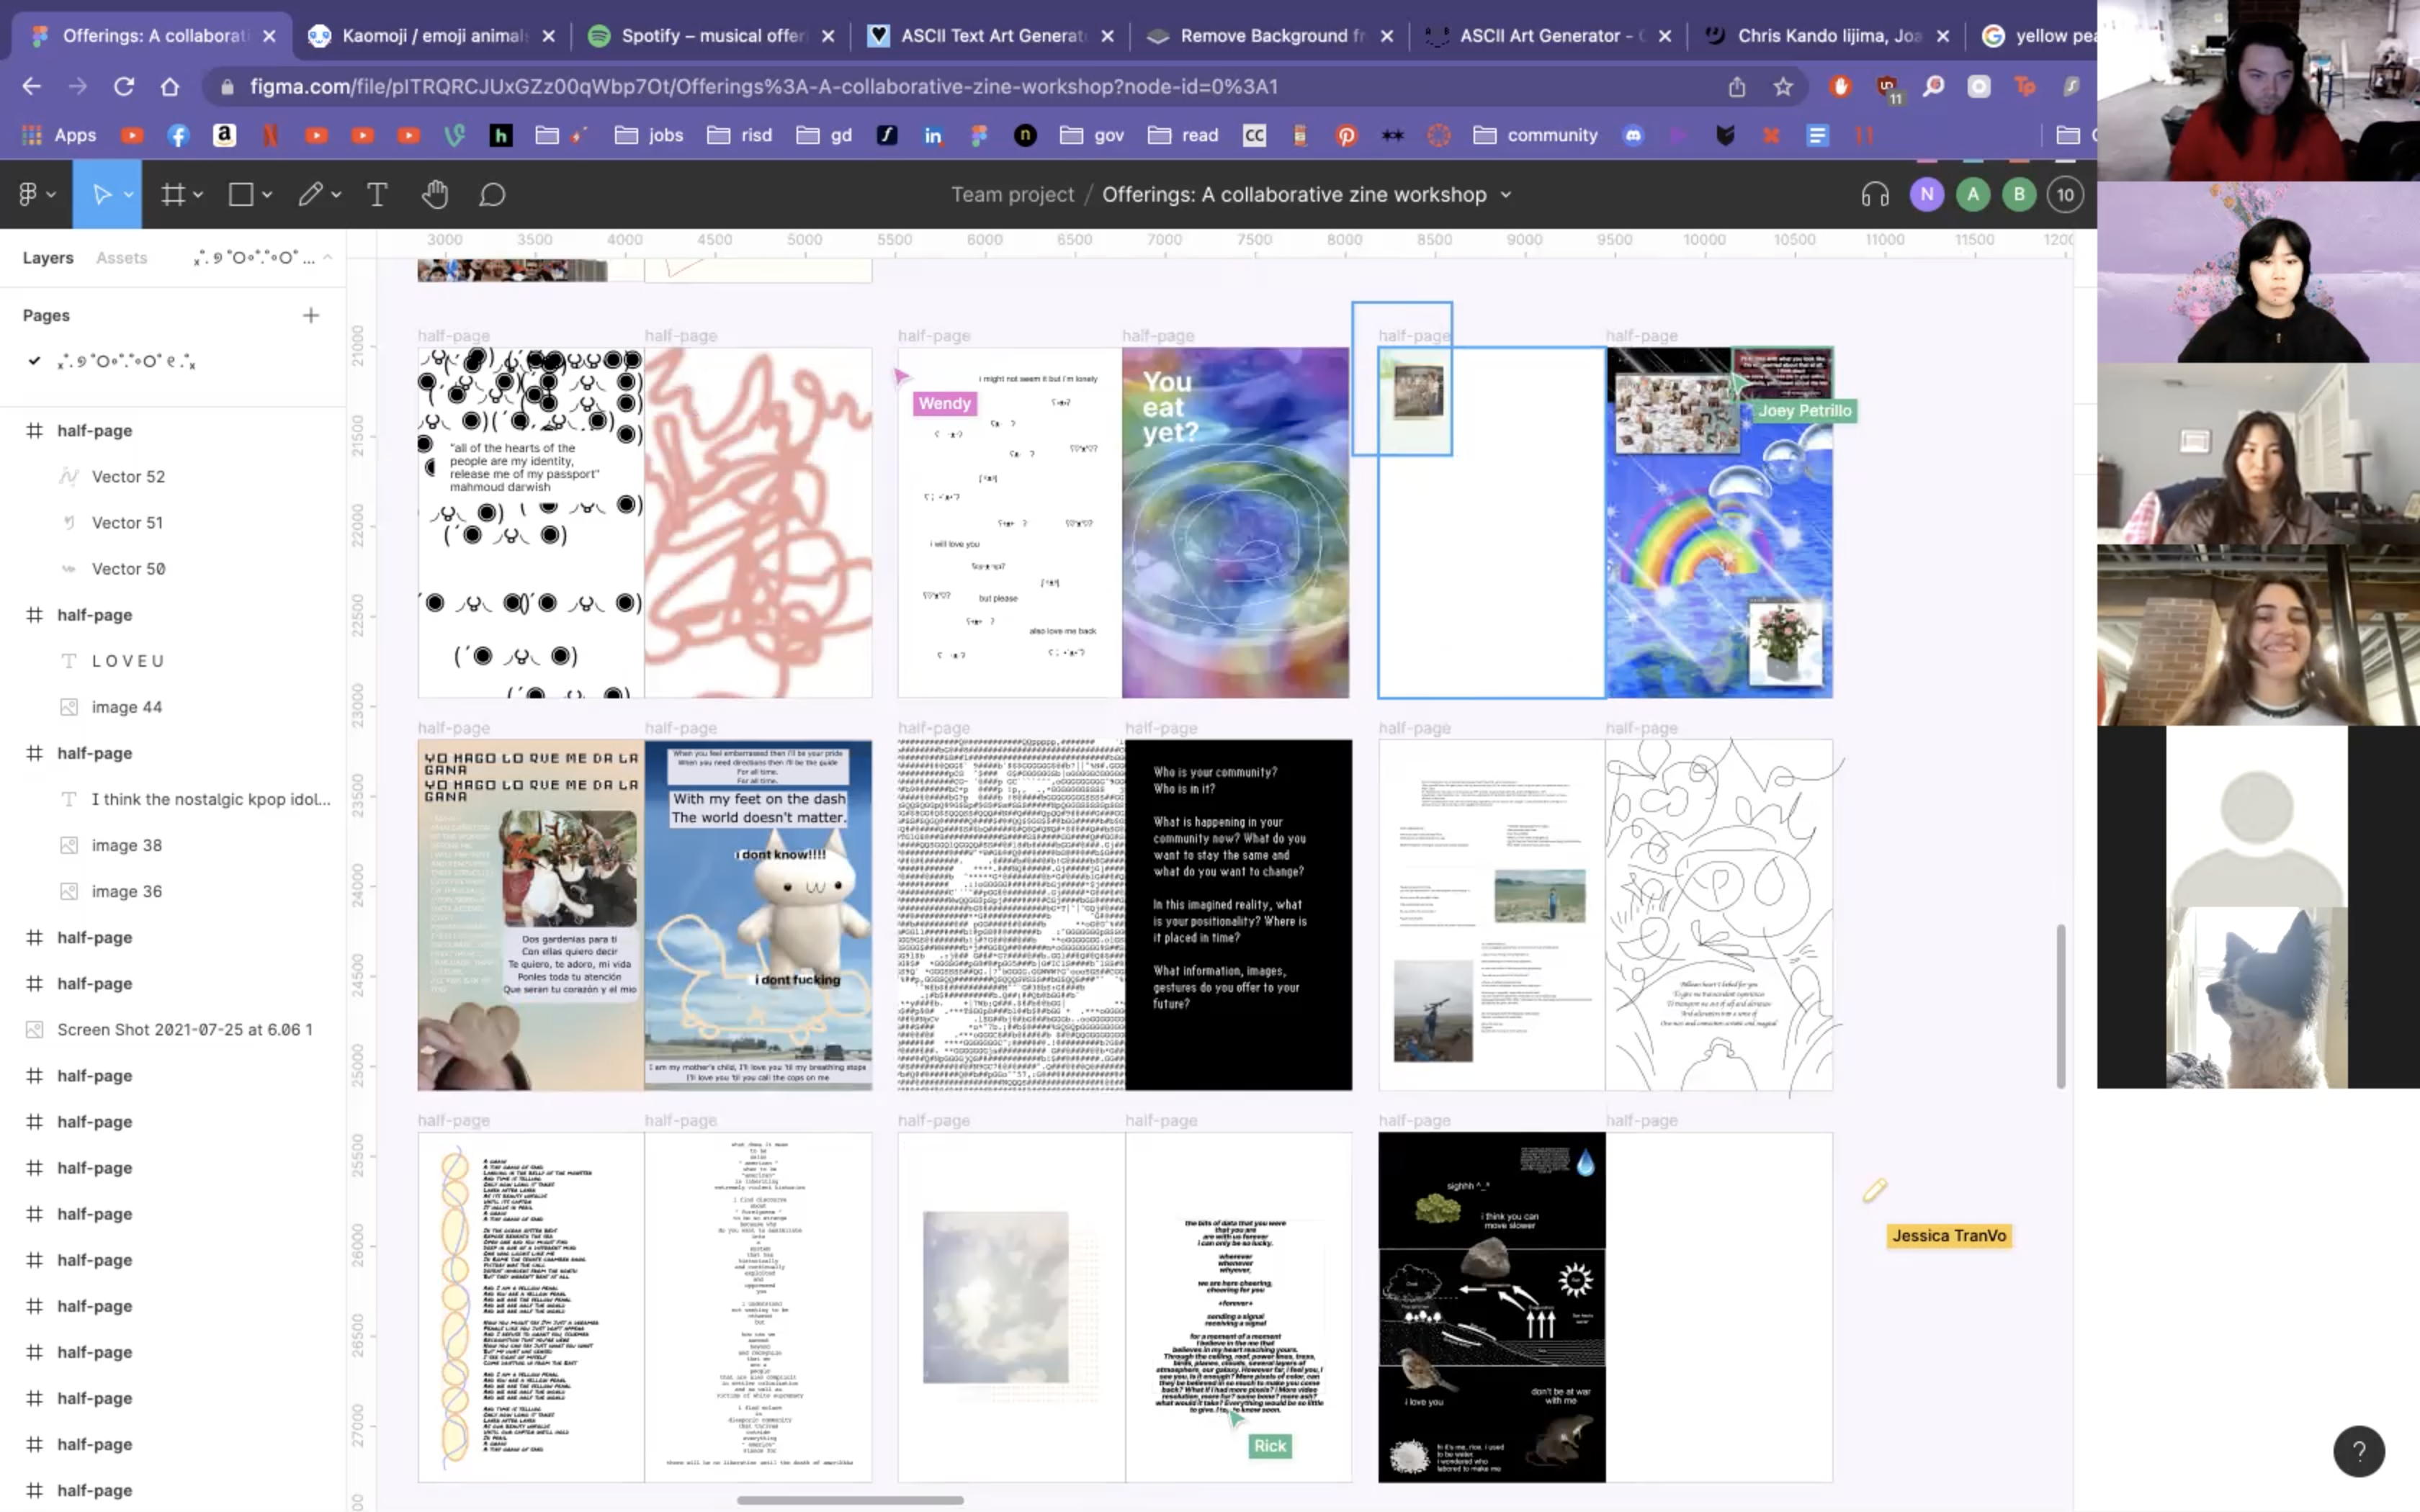The height and width of the screenshot is (1512, 2420).
Task: Bookmark page with the star icon
Action: (x=1783, y=87)
